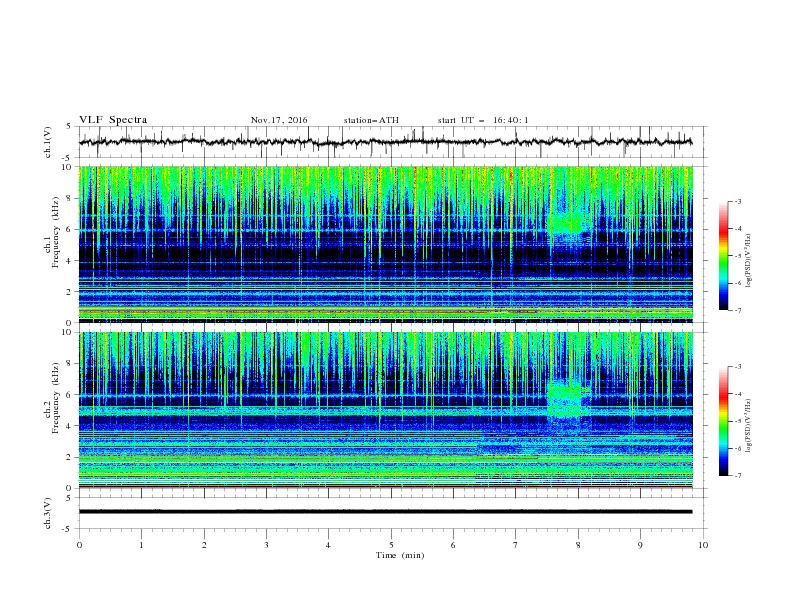Screen dimensions: 792x612
Task: Click the '-5' tick on ch.2 colorbar
Action: click(x=737, y=421)
